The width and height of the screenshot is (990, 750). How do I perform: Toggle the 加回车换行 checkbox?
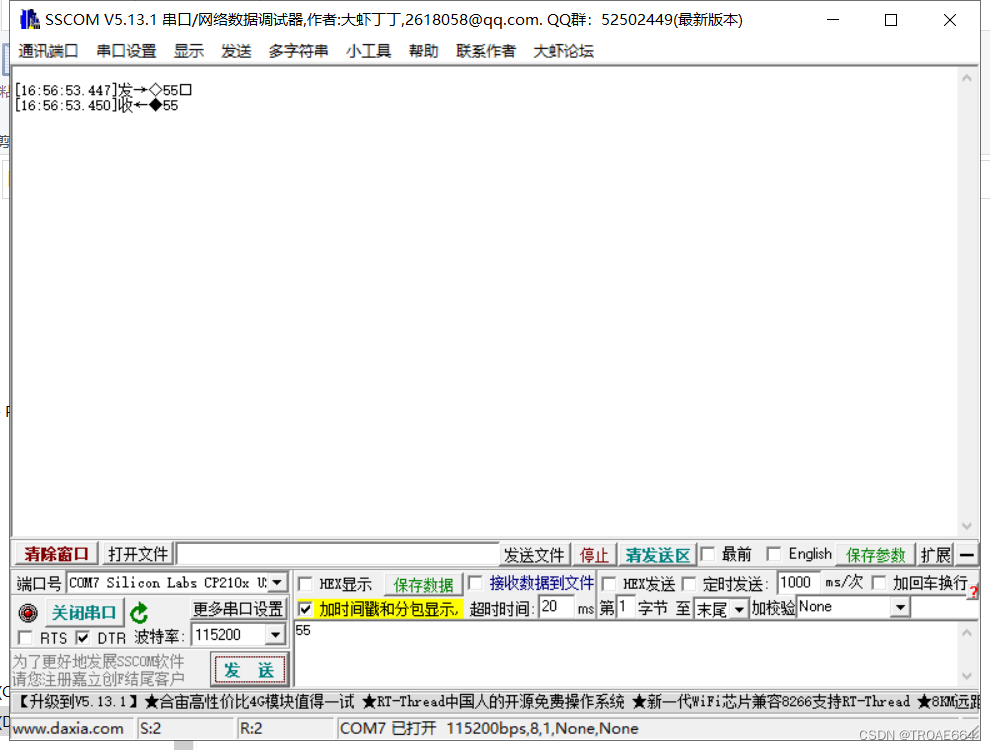pos(879,583)
